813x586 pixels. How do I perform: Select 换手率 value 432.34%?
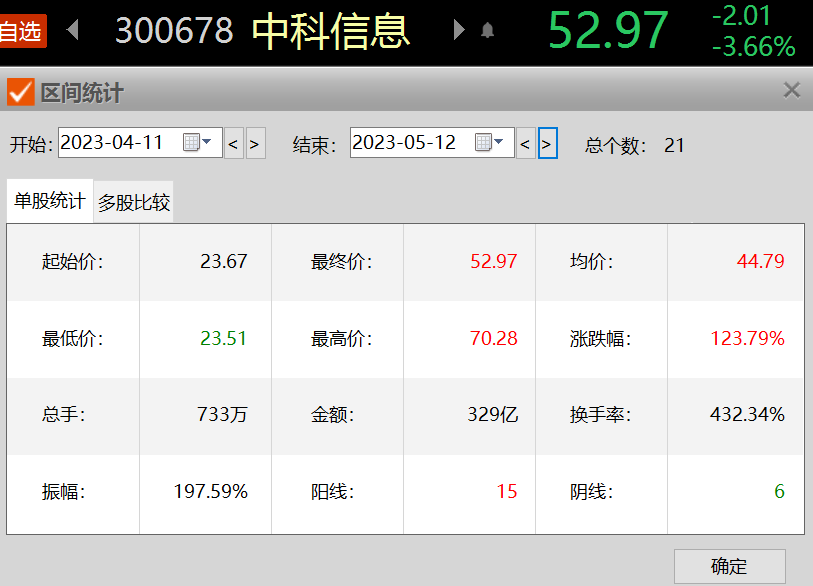pyautogui.click(x=747, y=414)
